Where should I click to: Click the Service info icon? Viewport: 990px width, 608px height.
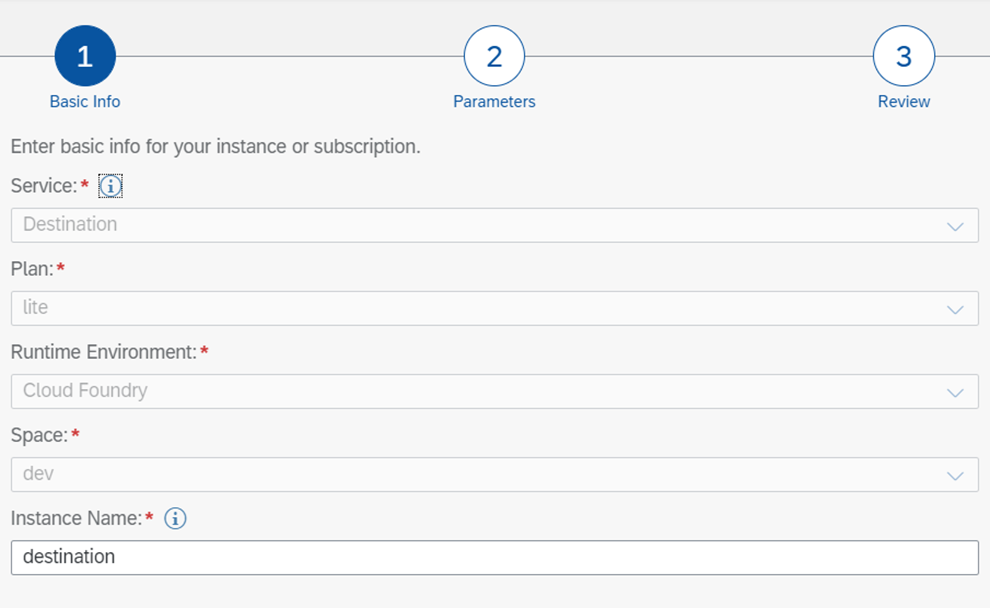click(111, 186)
